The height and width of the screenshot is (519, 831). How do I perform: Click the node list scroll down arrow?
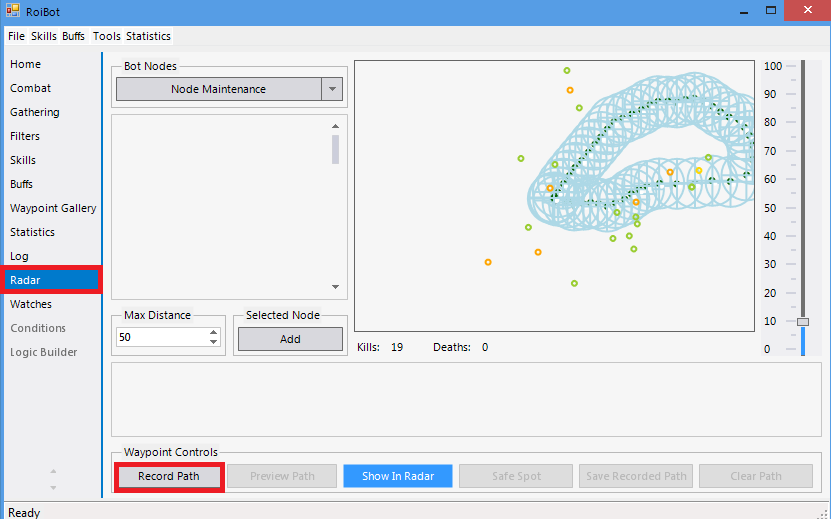point(335,287)
